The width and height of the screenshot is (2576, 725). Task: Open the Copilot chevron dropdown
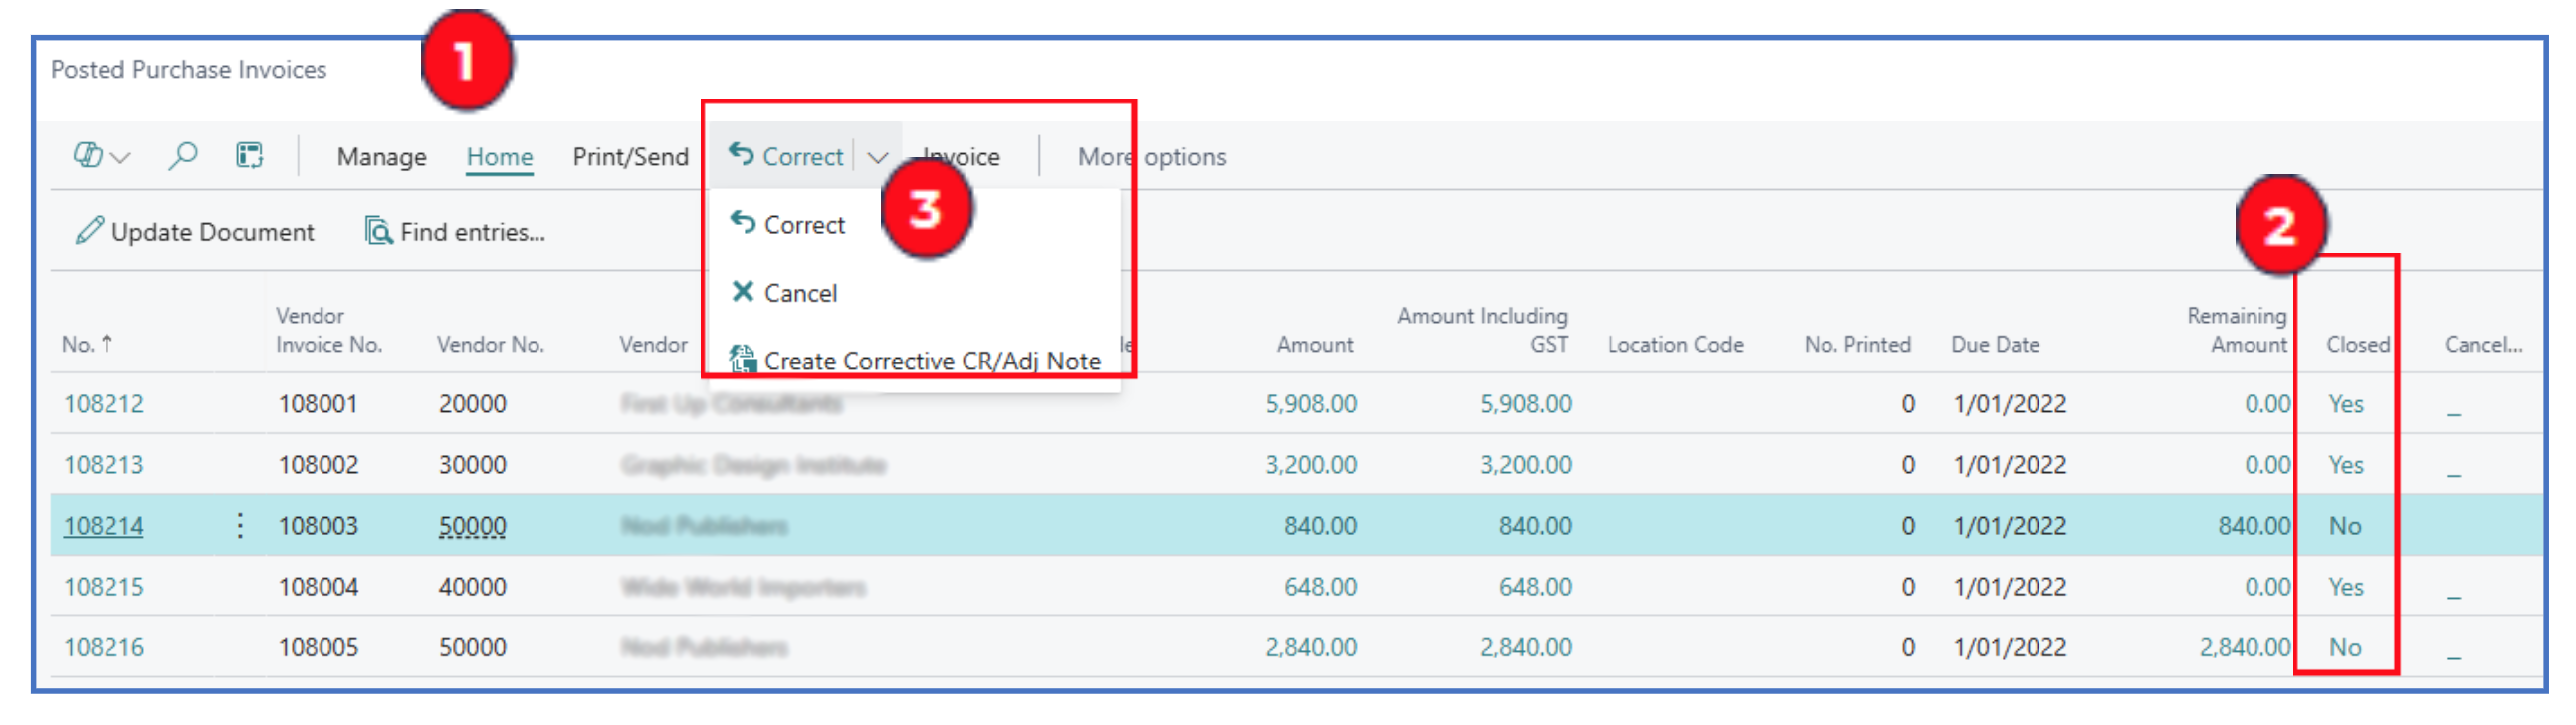(x=122, y=158)
